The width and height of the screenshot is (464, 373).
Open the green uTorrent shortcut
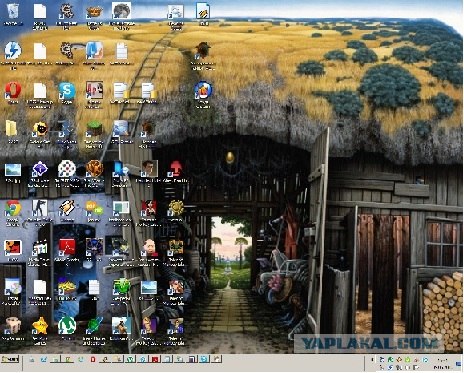tap(67, 326)
